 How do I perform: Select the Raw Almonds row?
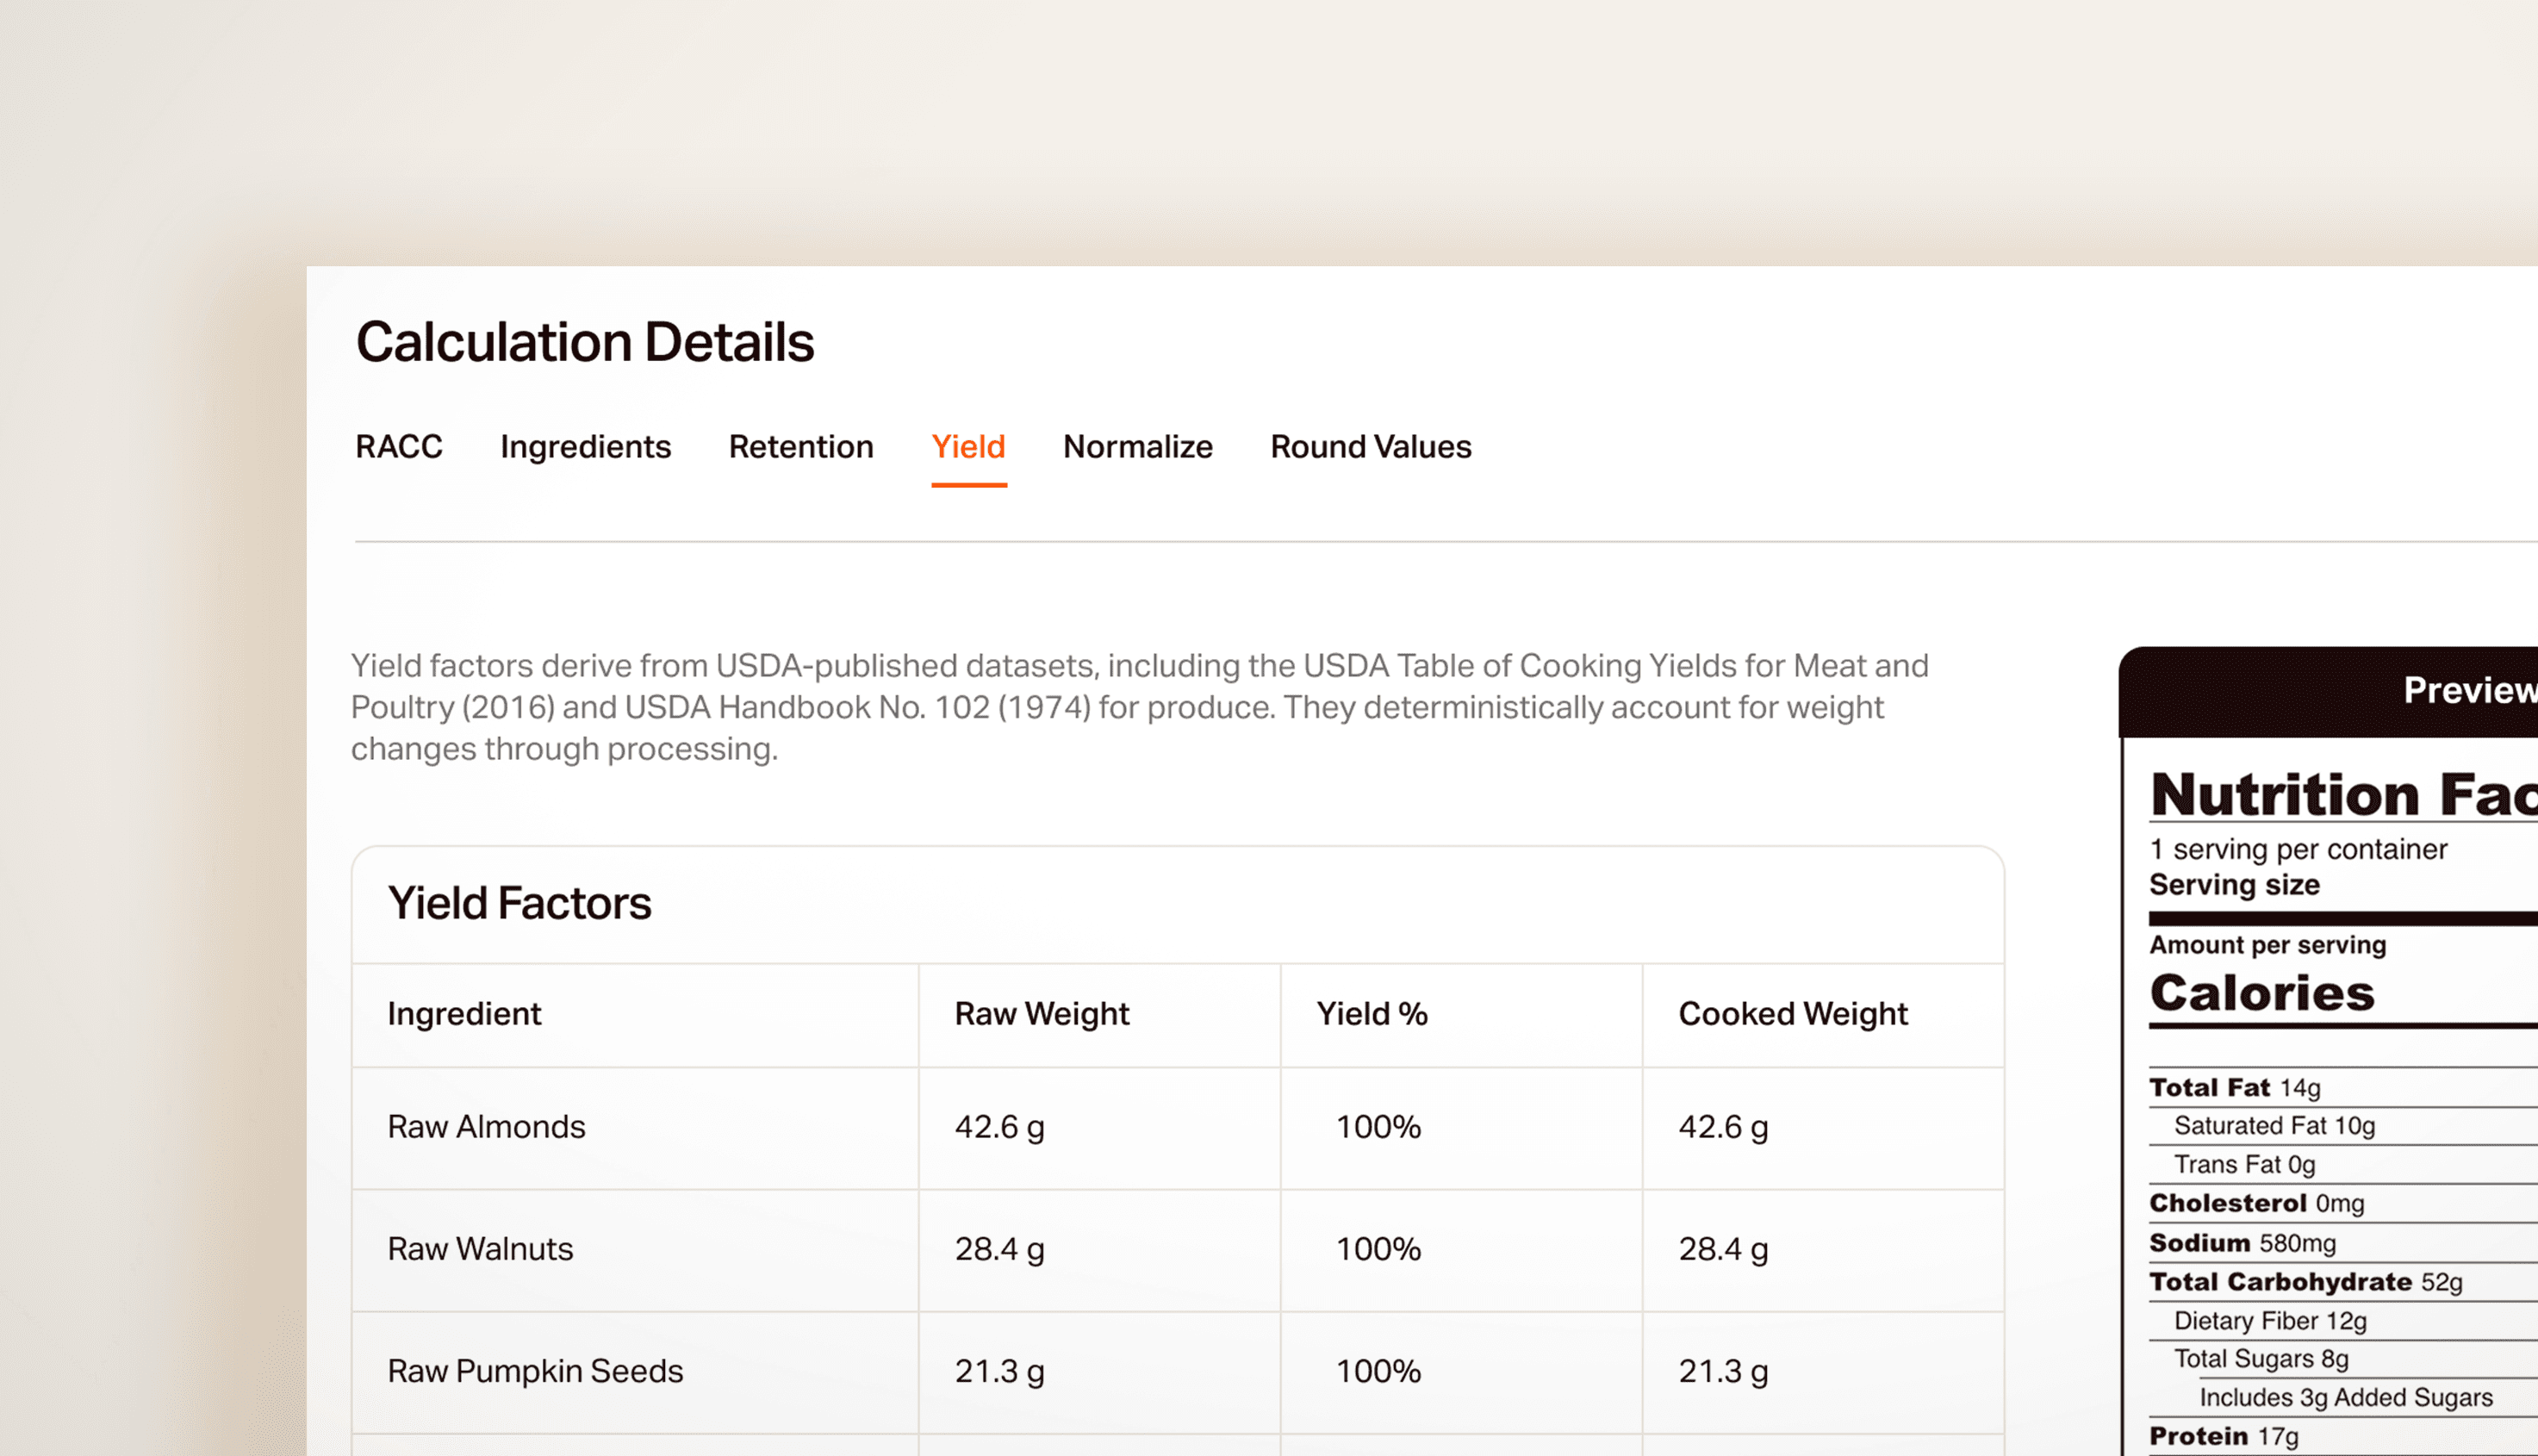pyautogui.click(x=486, y=1127)
